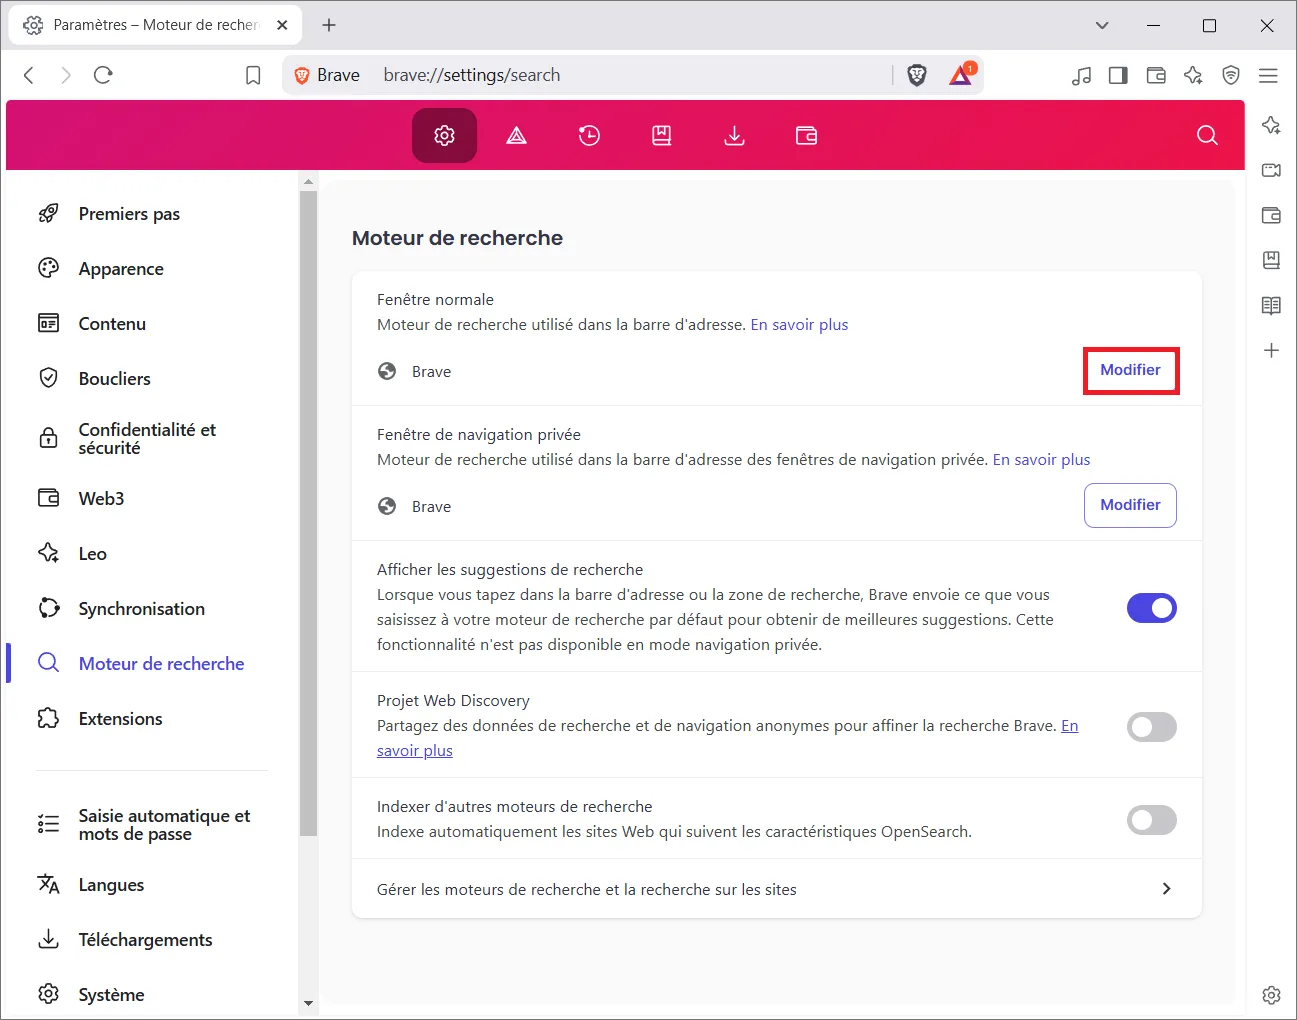Open Wallet icon in pink toolbar
The width and height of the screenshot is (1297, 1020).
(x=806, y=135)
